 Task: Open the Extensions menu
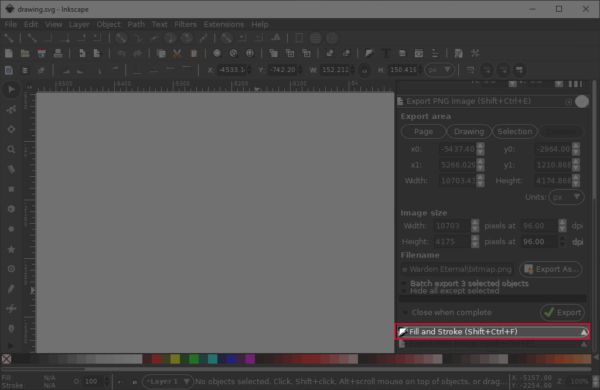(x=223, y=24)
